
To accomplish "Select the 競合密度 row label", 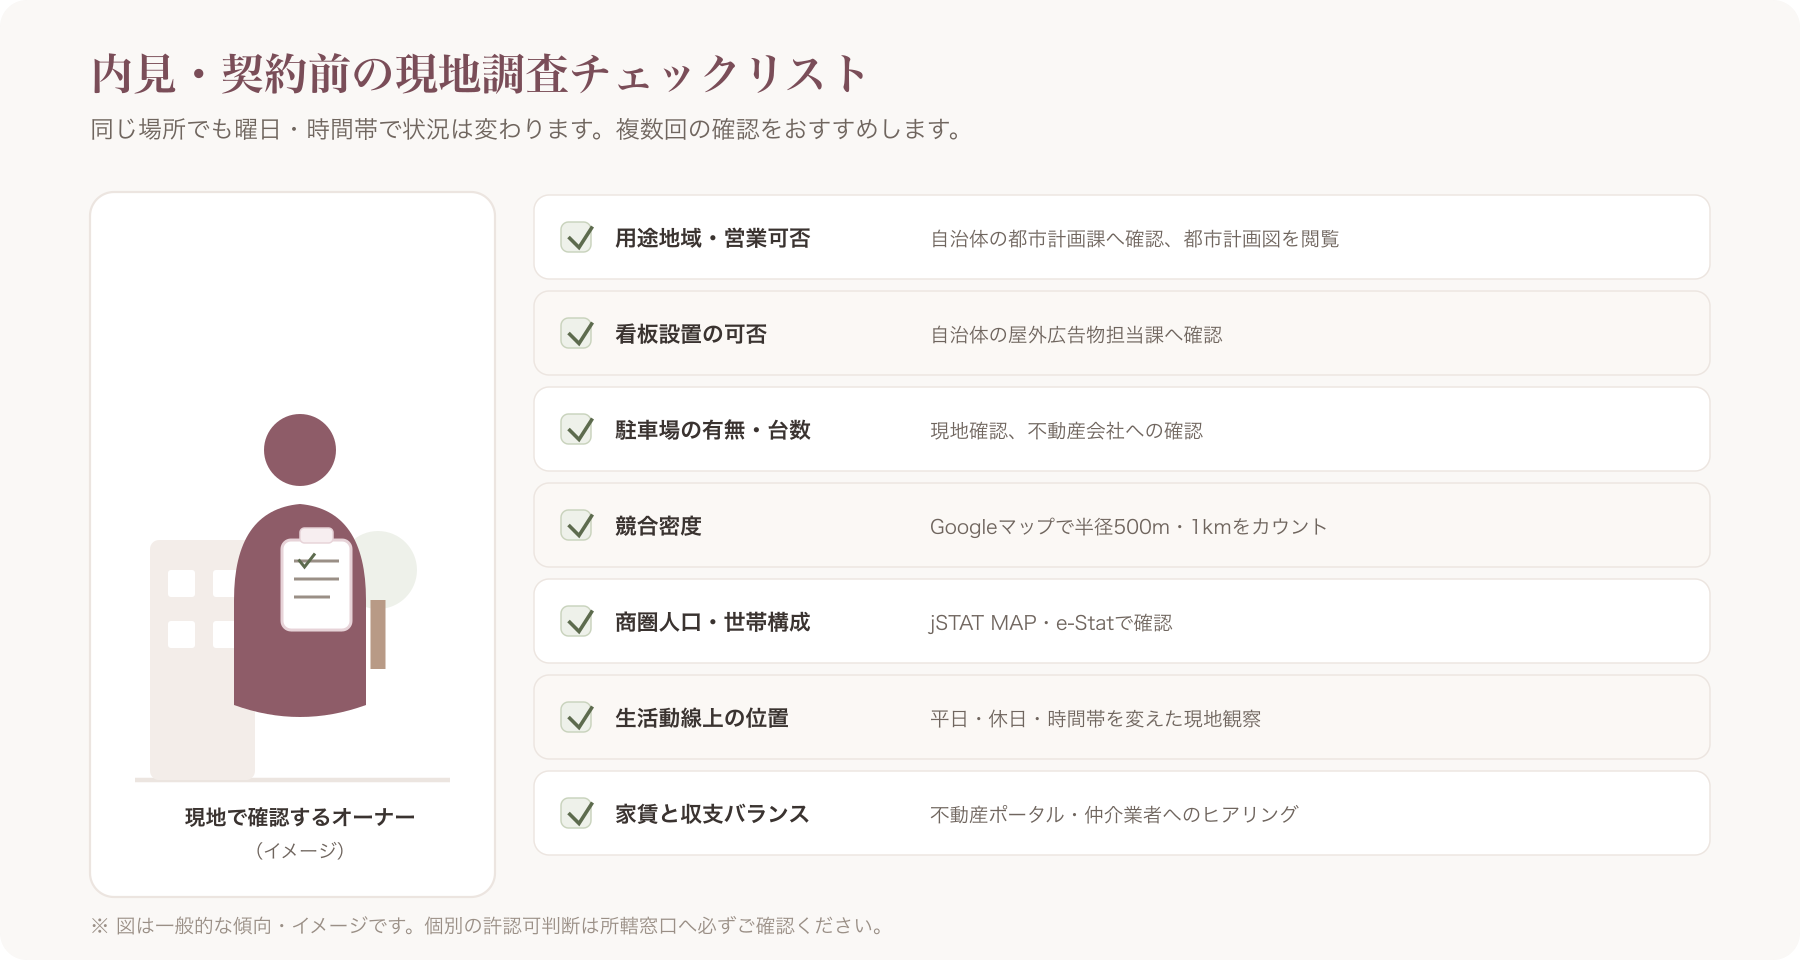I will click(658, 526).
